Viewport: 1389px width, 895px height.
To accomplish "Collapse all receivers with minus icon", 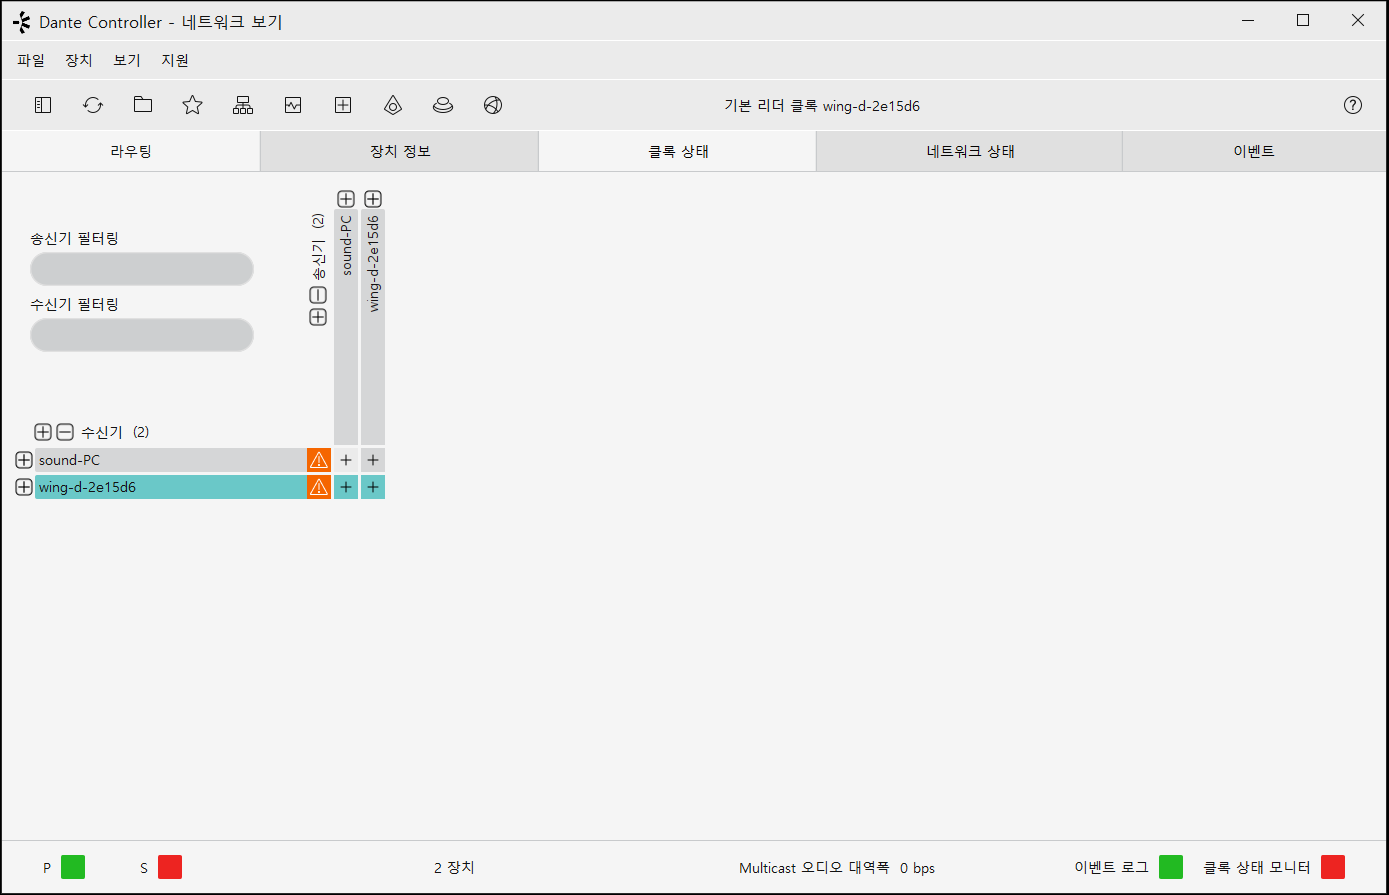I will pyautogui.click(x=65, y=432).
